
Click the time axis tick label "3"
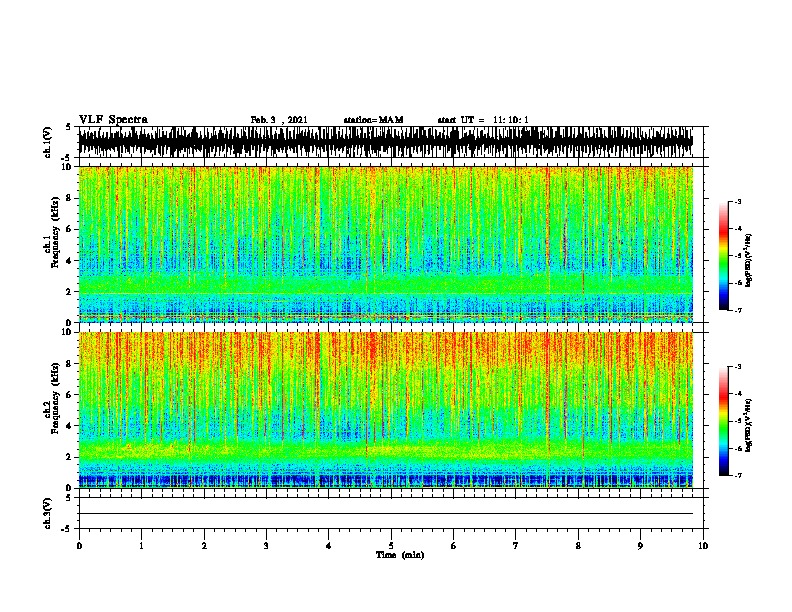click(x=266, y=546)
